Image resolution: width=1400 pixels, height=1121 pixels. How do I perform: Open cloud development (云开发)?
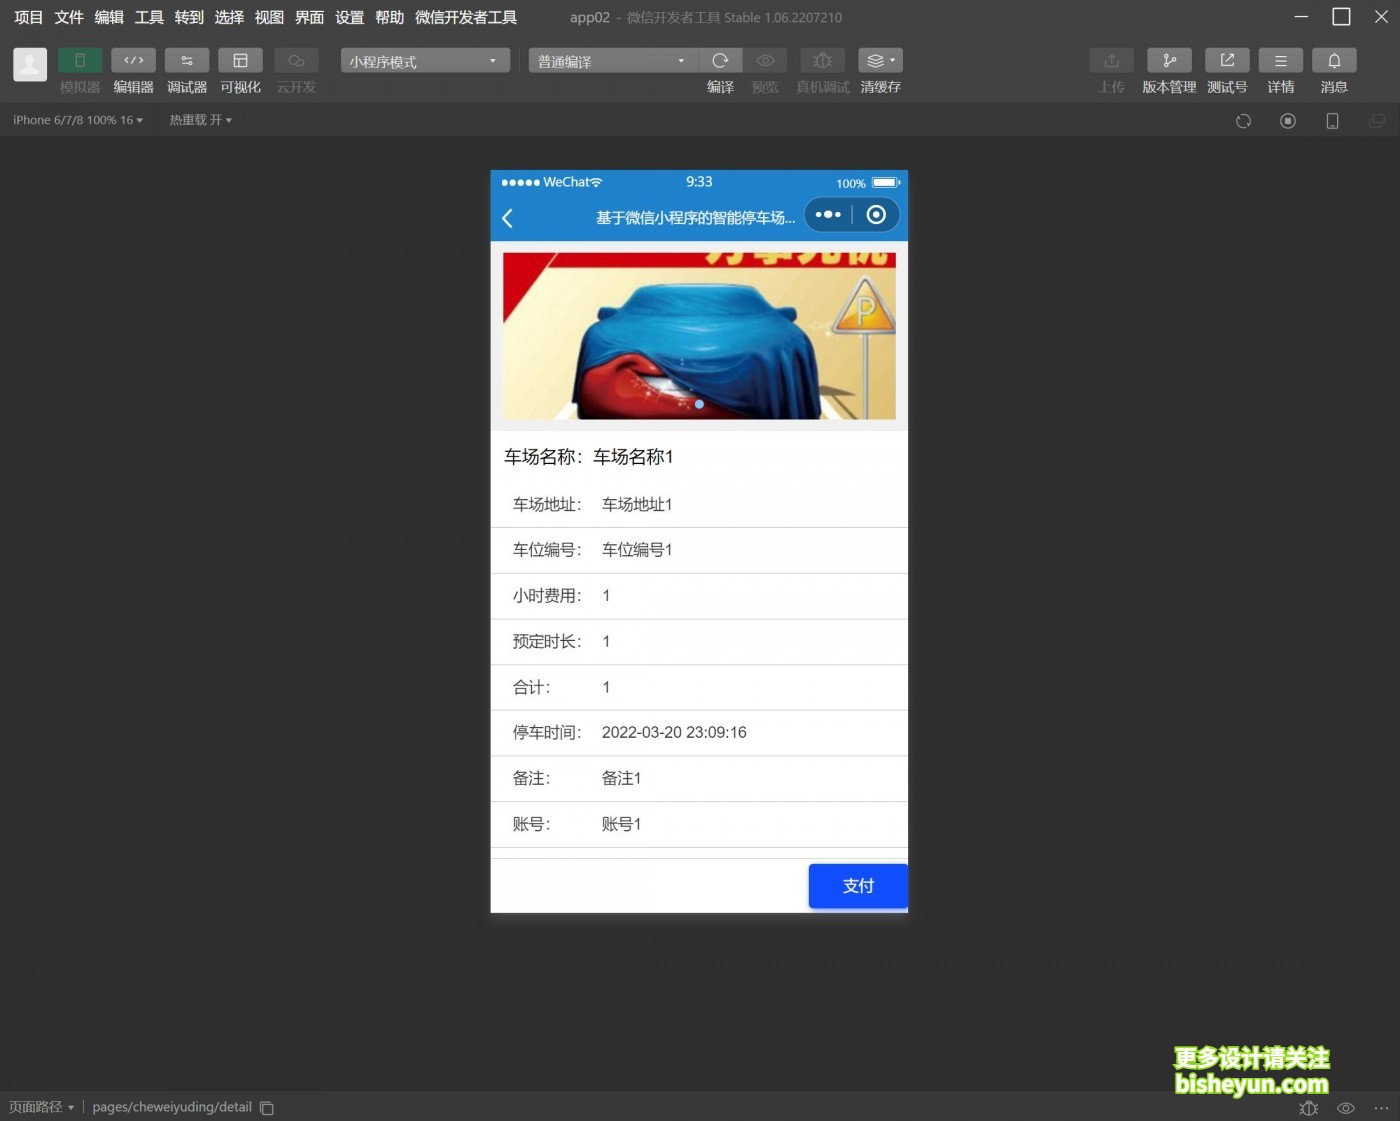(296, 61)
